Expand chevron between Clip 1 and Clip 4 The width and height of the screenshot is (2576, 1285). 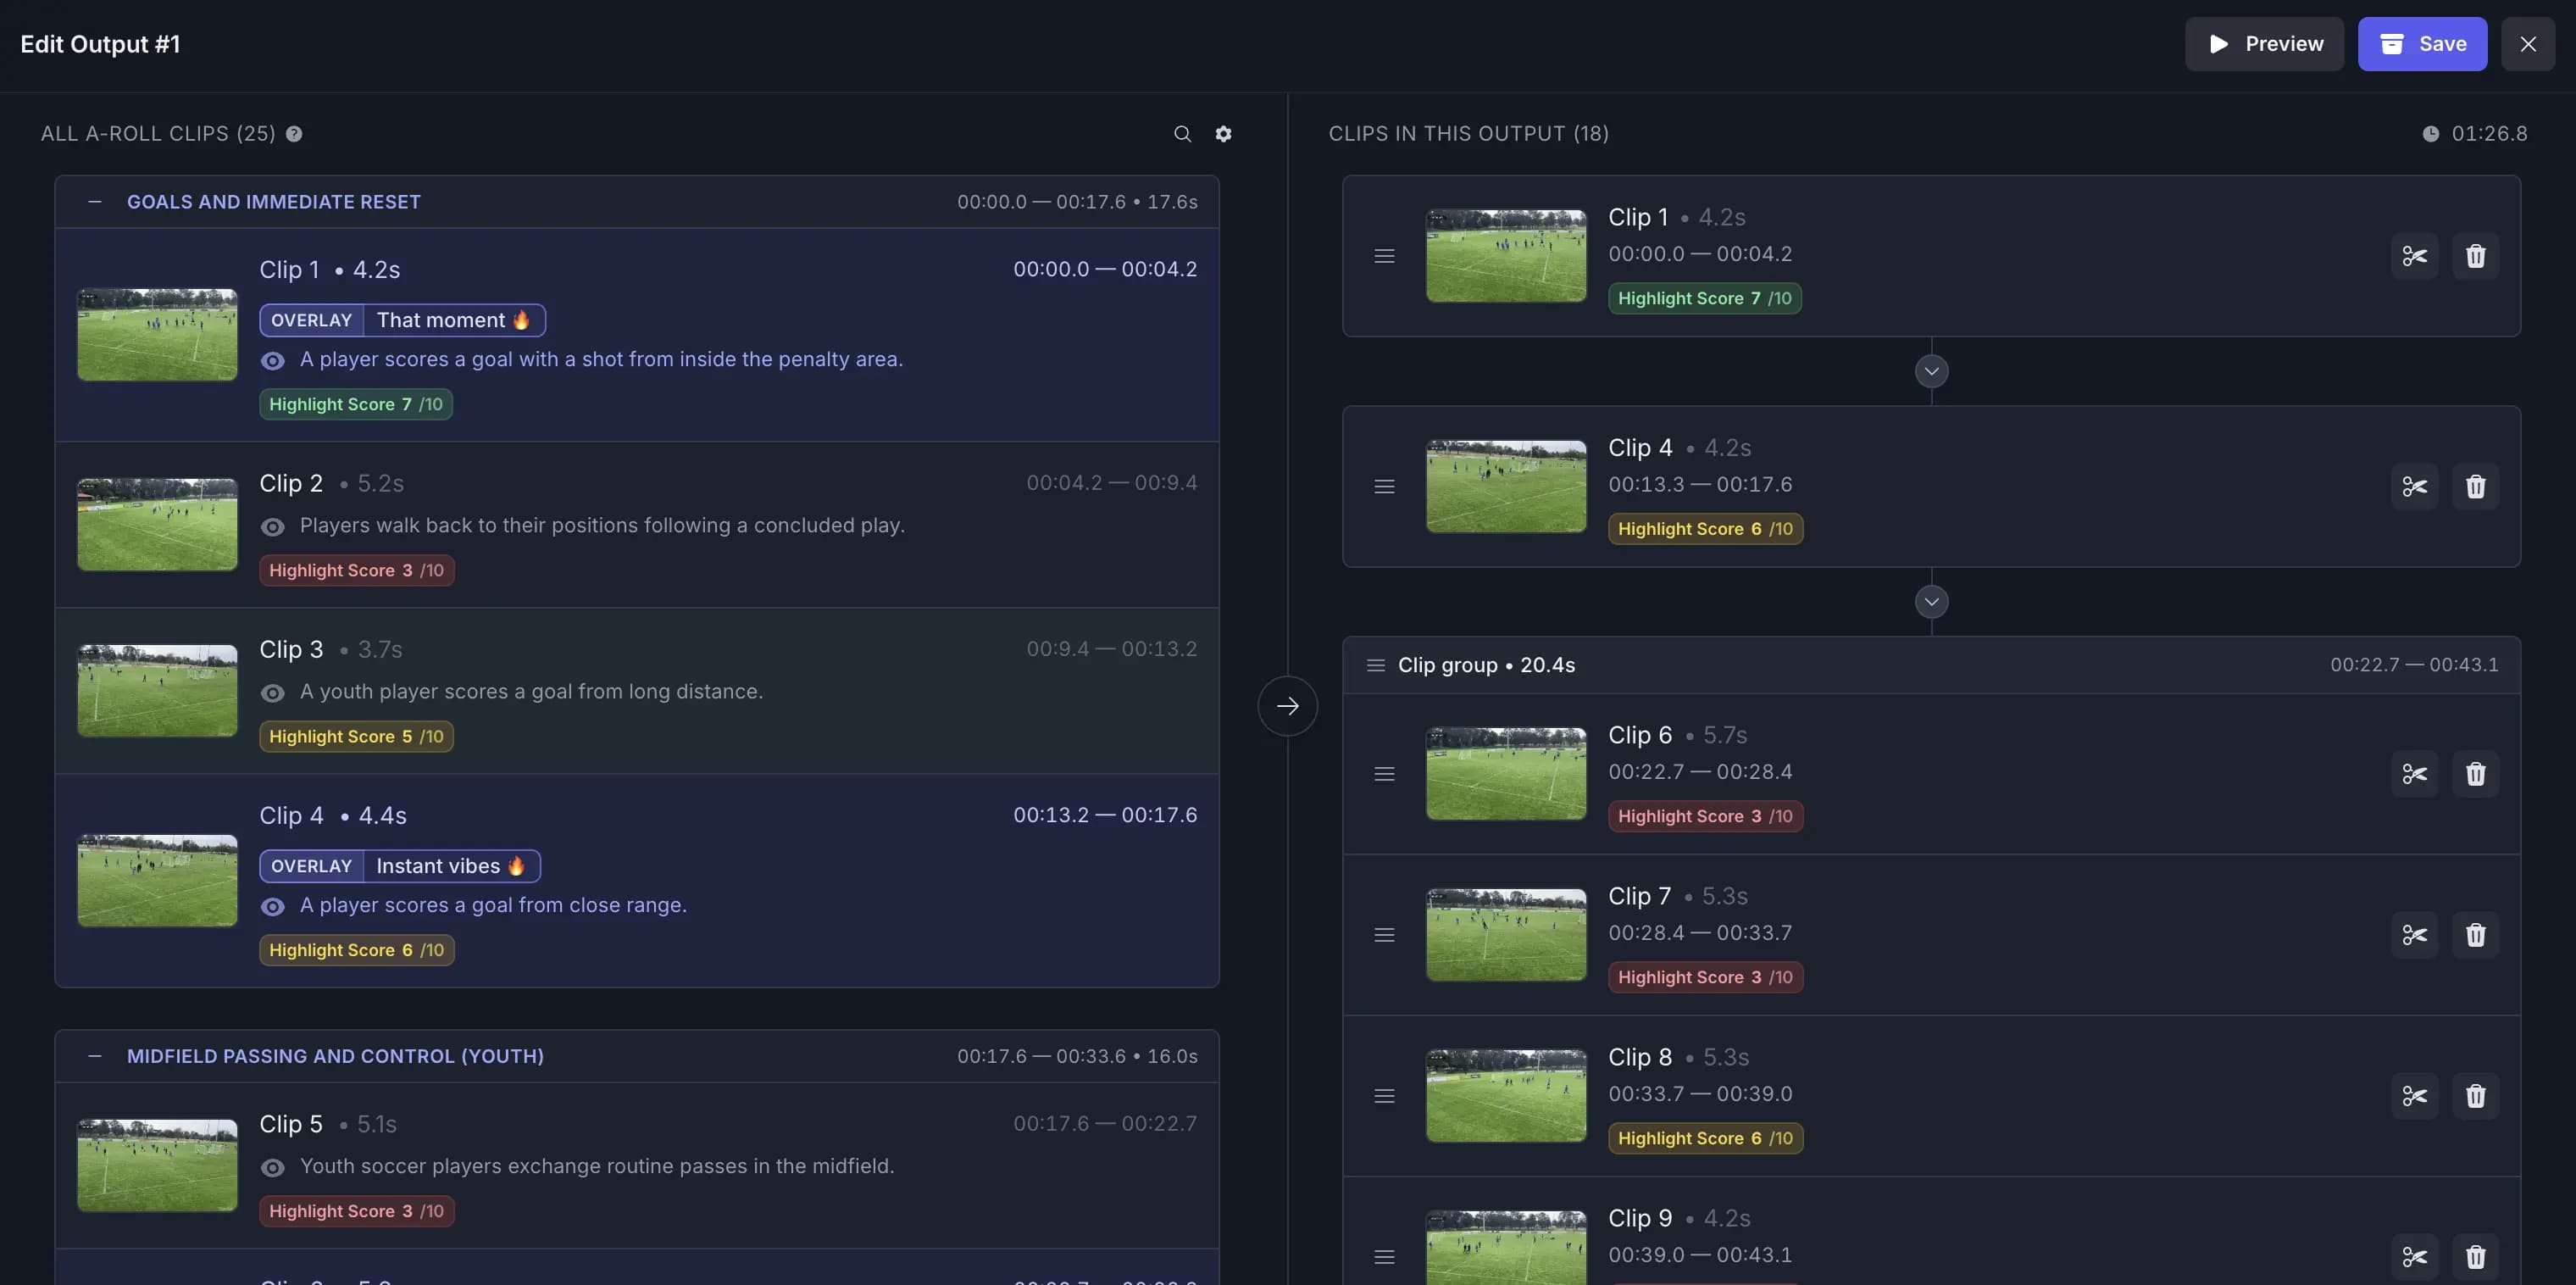tap(1931, 372)
